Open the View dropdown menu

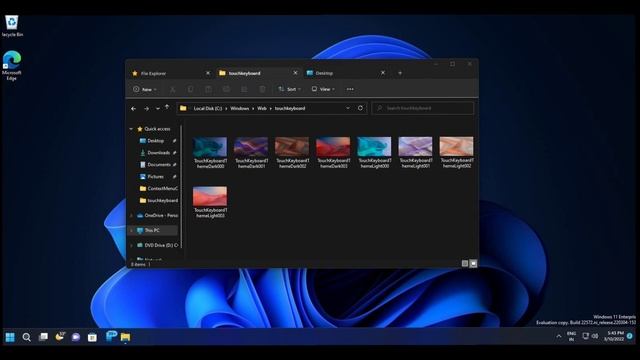(x=323, y=89)
